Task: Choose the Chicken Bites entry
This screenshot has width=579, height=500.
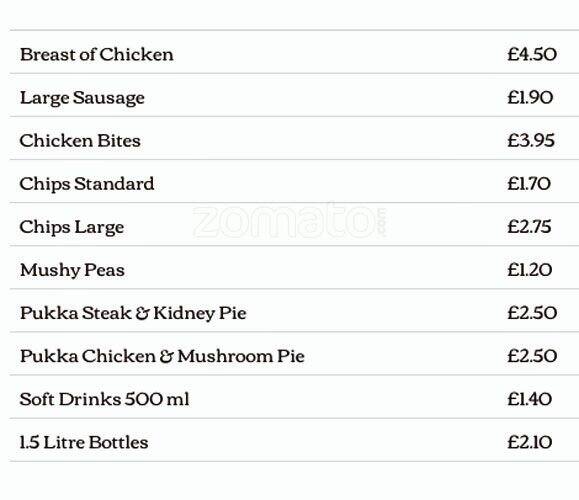Action: [x=80, y=141]
